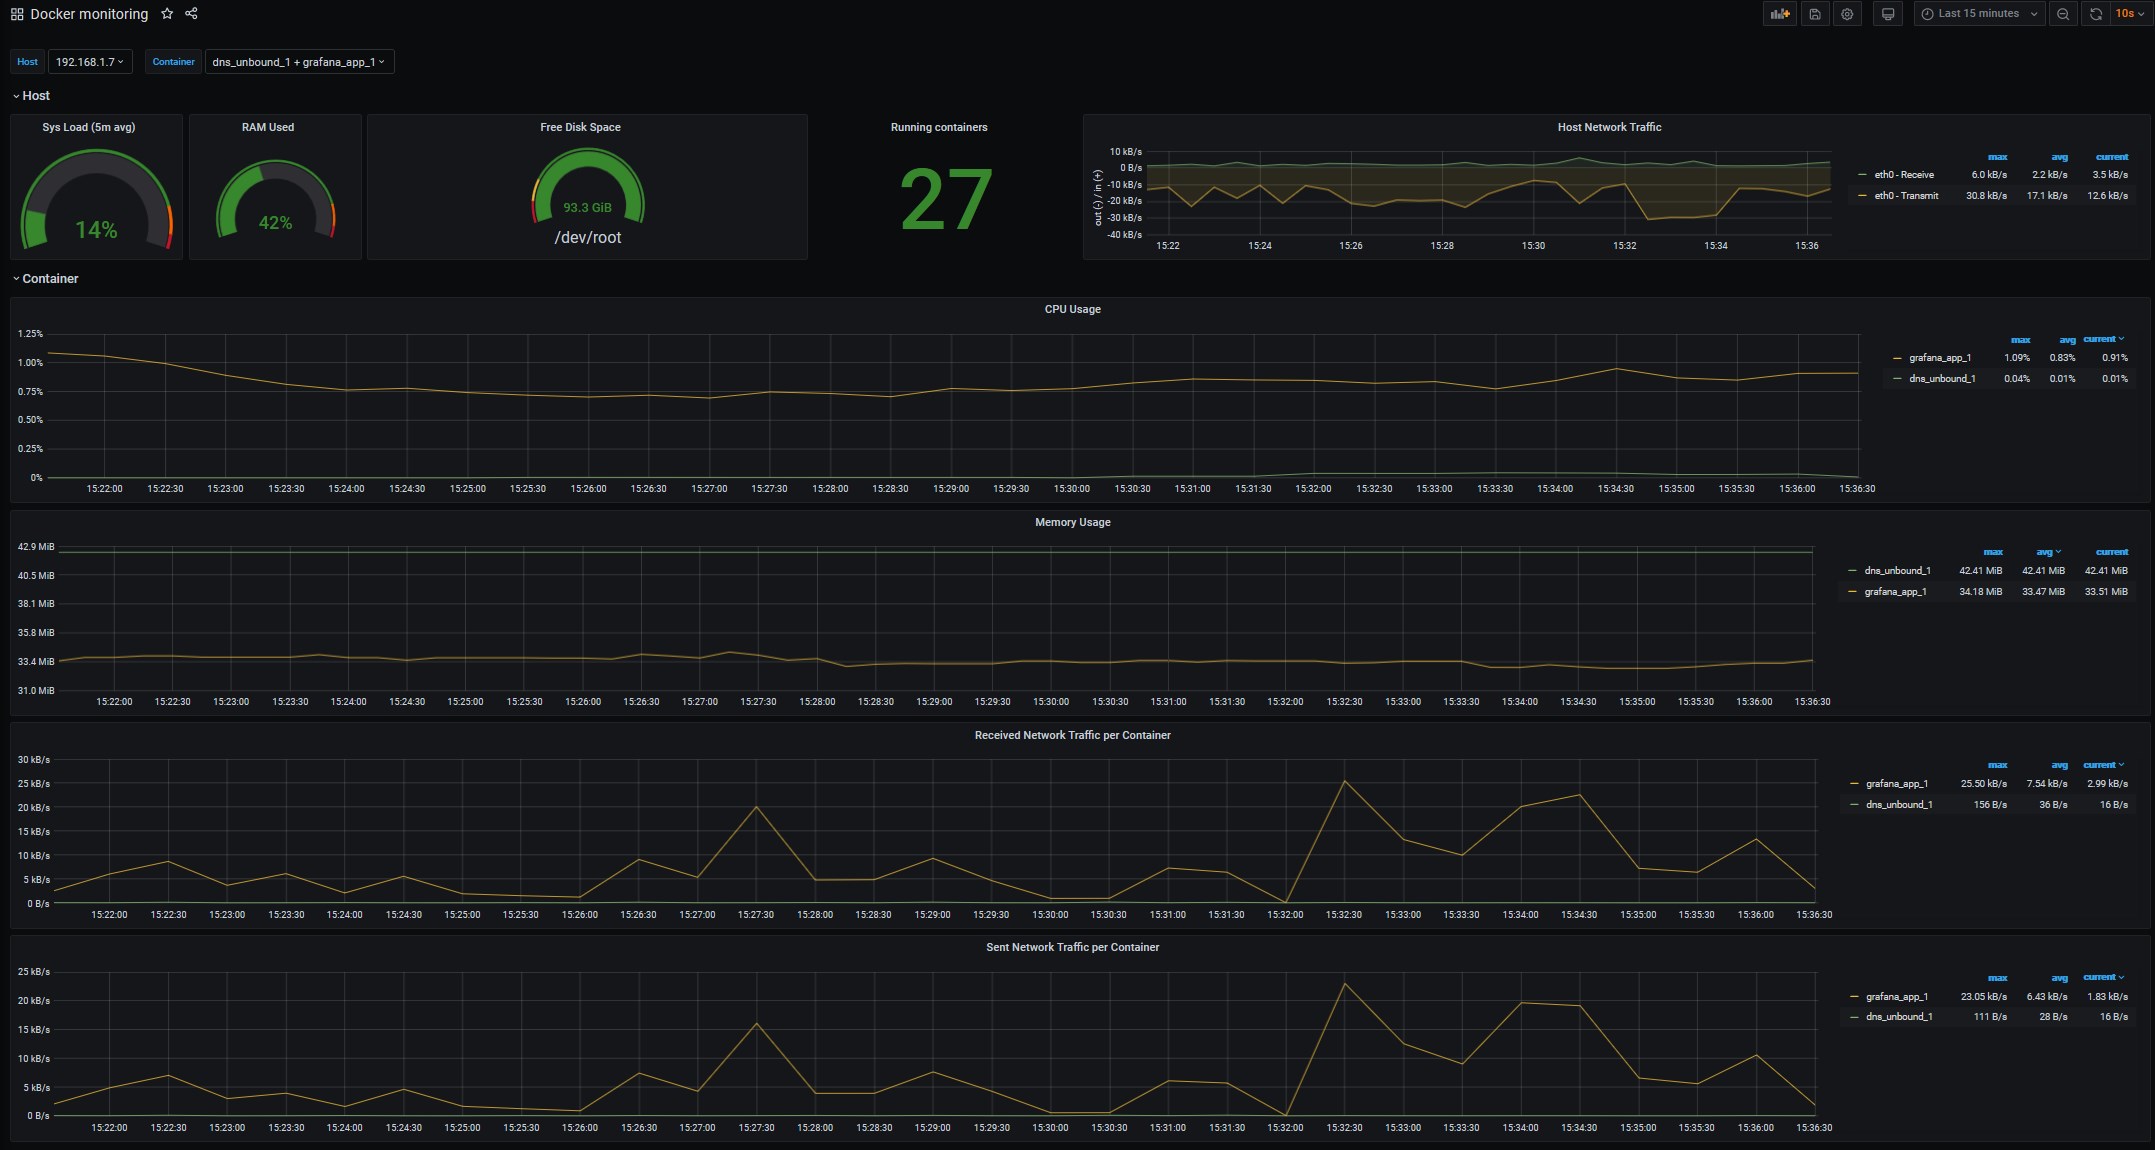Viewport: 2155px width, 1150px height.
Task: Toggle dns_unbound_1 series in Memory Usage legend
Action: [x=1897, y=571]
